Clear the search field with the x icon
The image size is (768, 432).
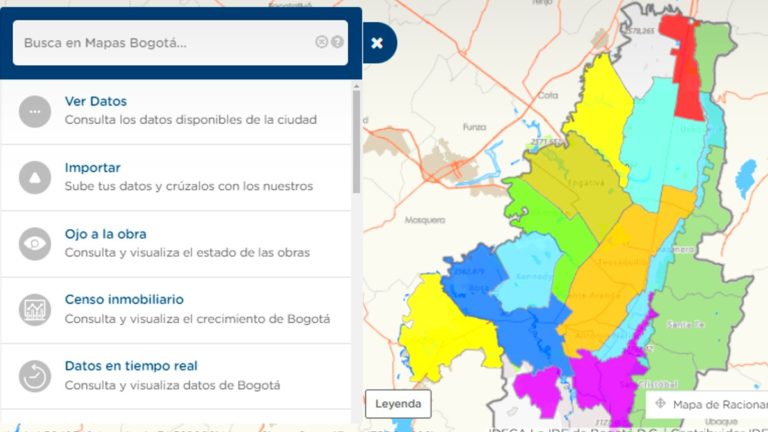tap(321, 42)
